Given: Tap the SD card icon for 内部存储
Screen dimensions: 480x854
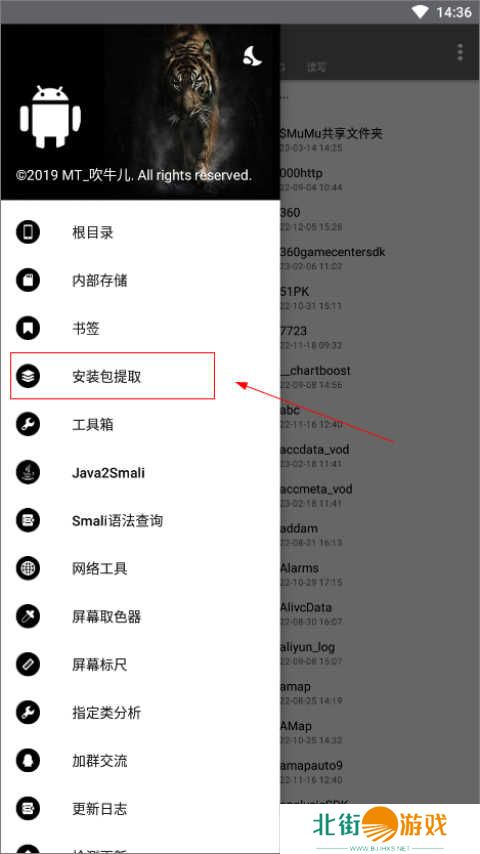Looking at the screenshot, I should point(28,280).
